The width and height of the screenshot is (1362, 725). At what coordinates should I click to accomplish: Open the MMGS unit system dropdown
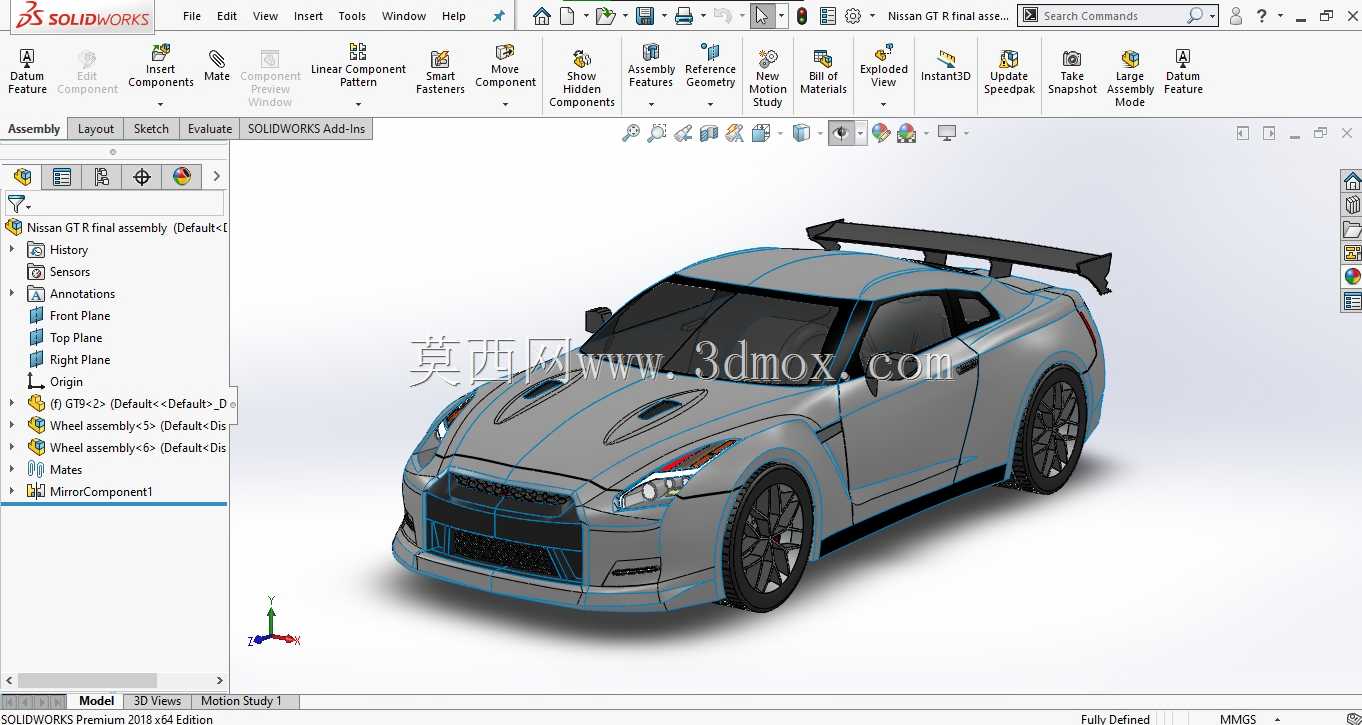(x=1276, y=719)
